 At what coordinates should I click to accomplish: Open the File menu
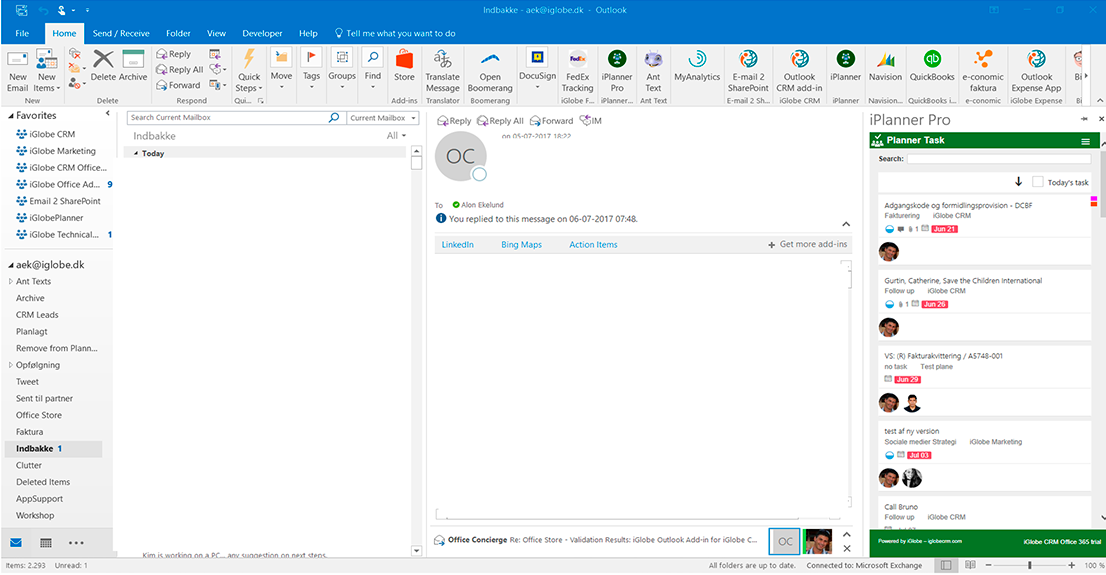pos(22,33)
